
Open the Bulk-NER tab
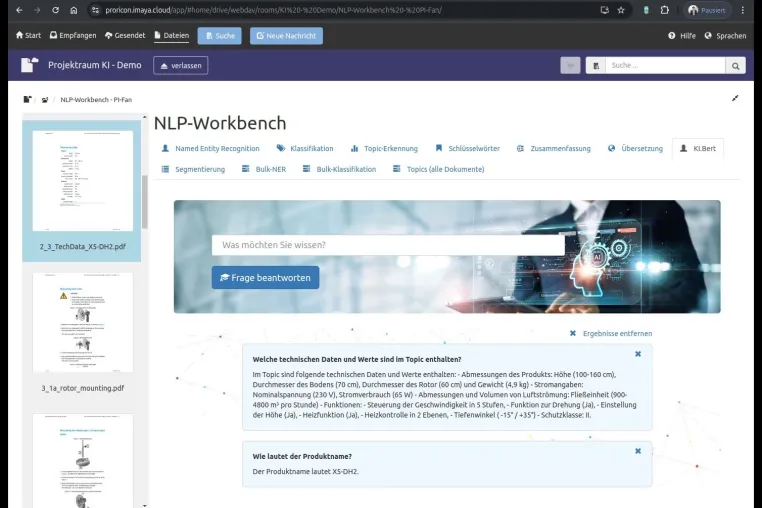point(264,169)
